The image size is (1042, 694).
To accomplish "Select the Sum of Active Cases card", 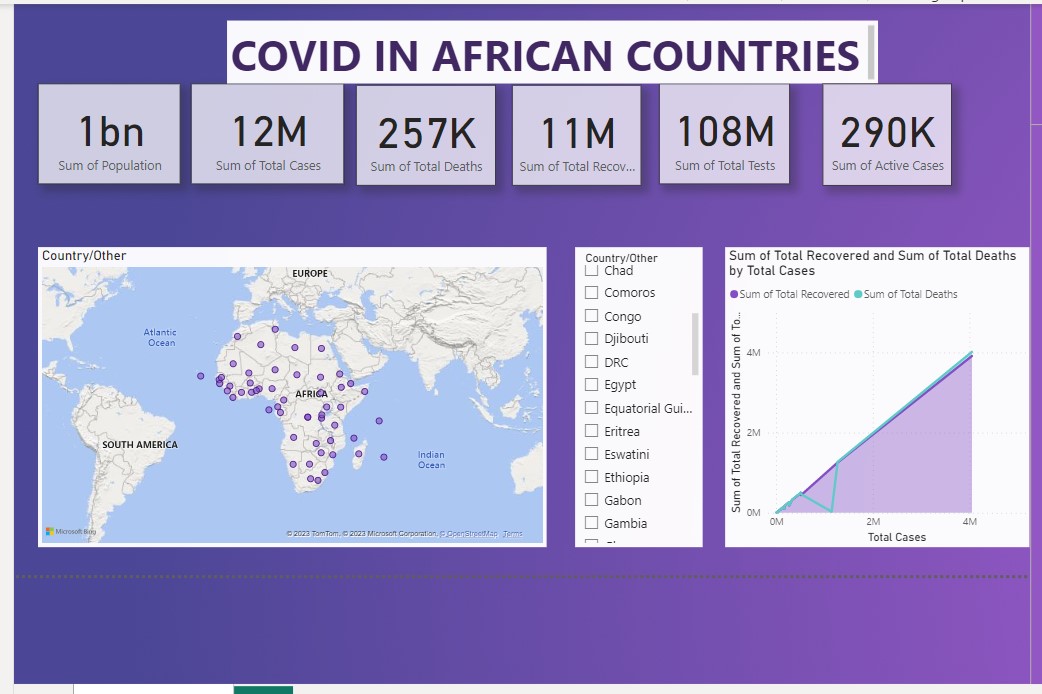I will tap(886, 134).
